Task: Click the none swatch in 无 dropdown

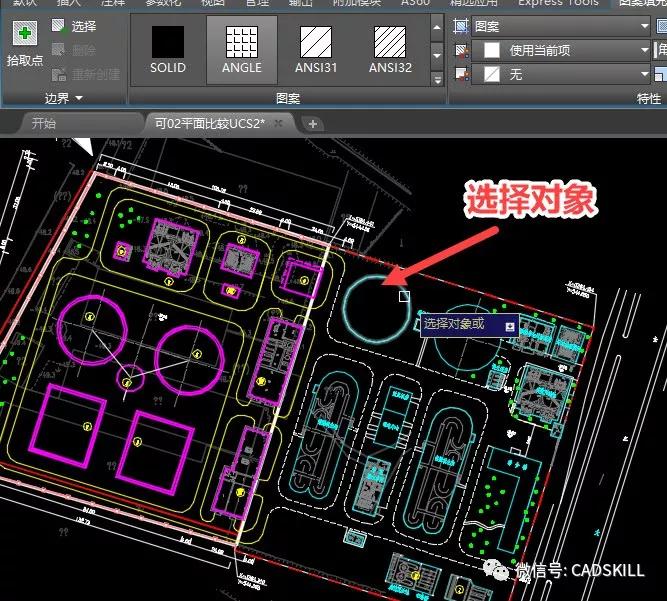Action: point(492,75)
